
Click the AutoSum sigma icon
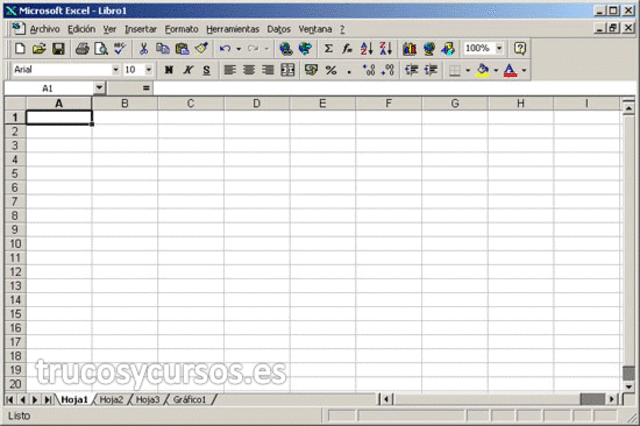pyautogui.click(x=328, y=49)
